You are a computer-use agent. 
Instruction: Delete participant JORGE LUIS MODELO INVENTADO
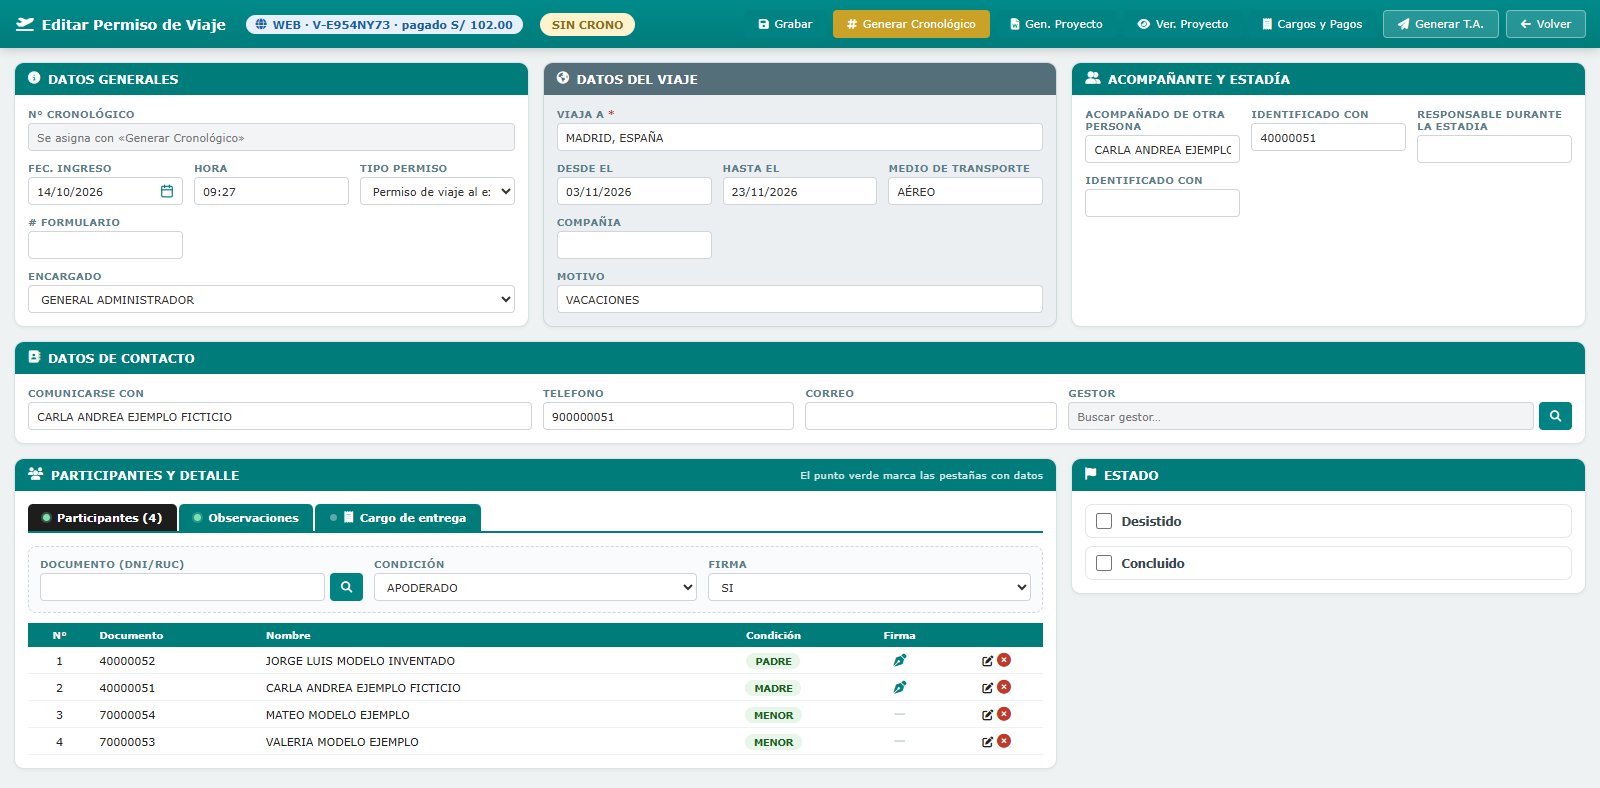tap(1004, 660)
